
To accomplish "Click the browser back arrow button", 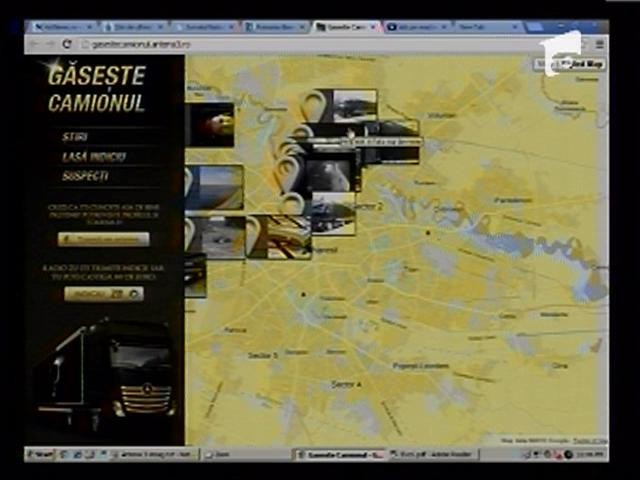I will pyautogui.click(x=33, y=44).
